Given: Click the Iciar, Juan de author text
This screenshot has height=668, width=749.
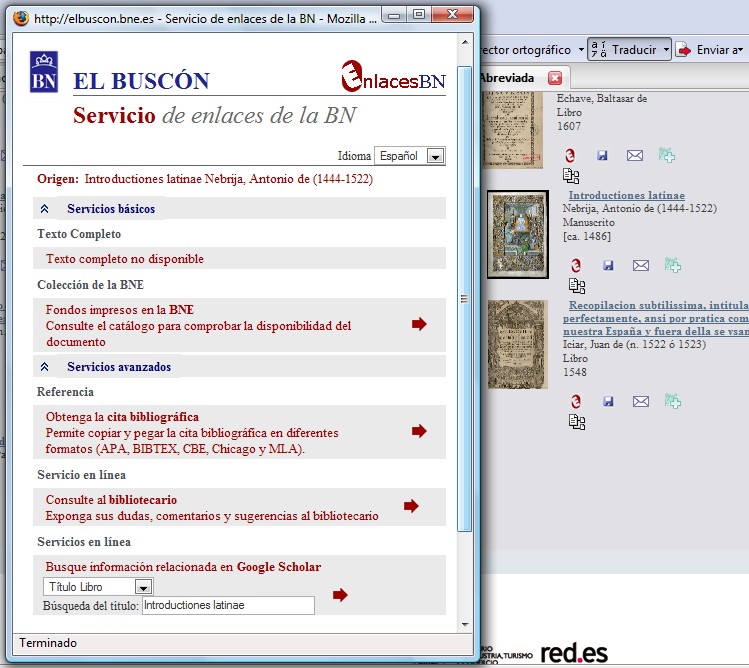Looking at the screenshot, I should click(634, 344).
